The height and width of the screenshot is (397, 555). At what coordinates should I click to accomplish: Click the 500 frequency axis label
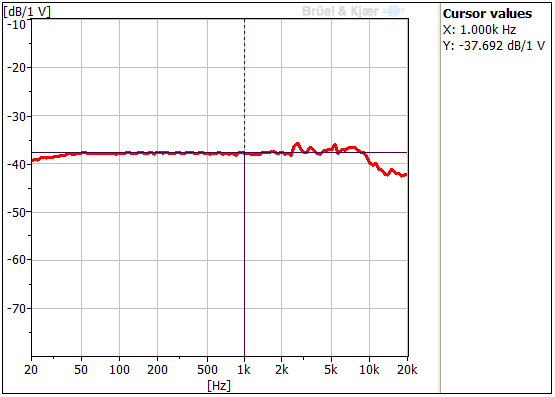[x=207, y=370]
